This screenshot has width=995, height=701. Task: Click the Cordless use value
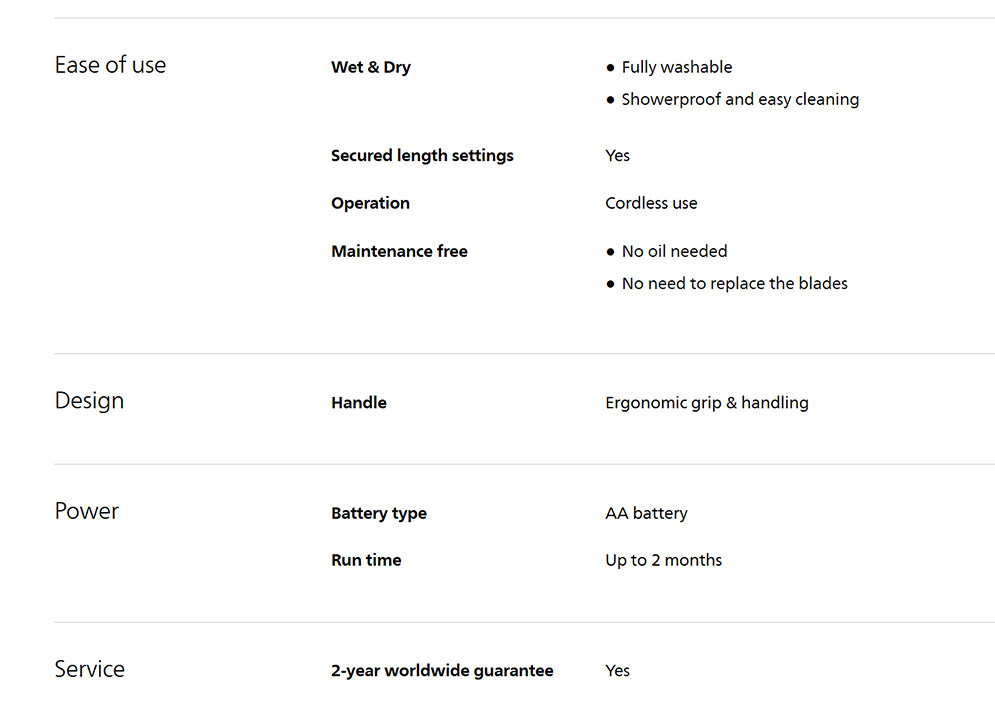point(651,203)
